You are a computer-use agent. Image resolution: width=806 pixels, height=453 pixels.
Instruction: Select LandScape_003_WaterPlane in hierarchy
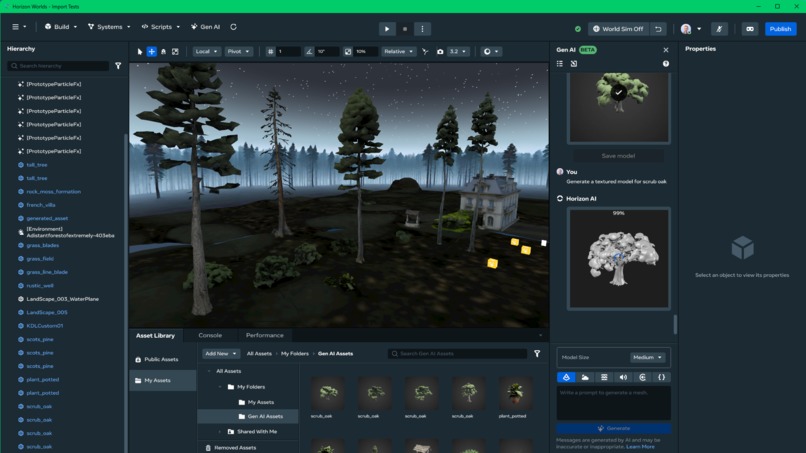tap(62, 299)
